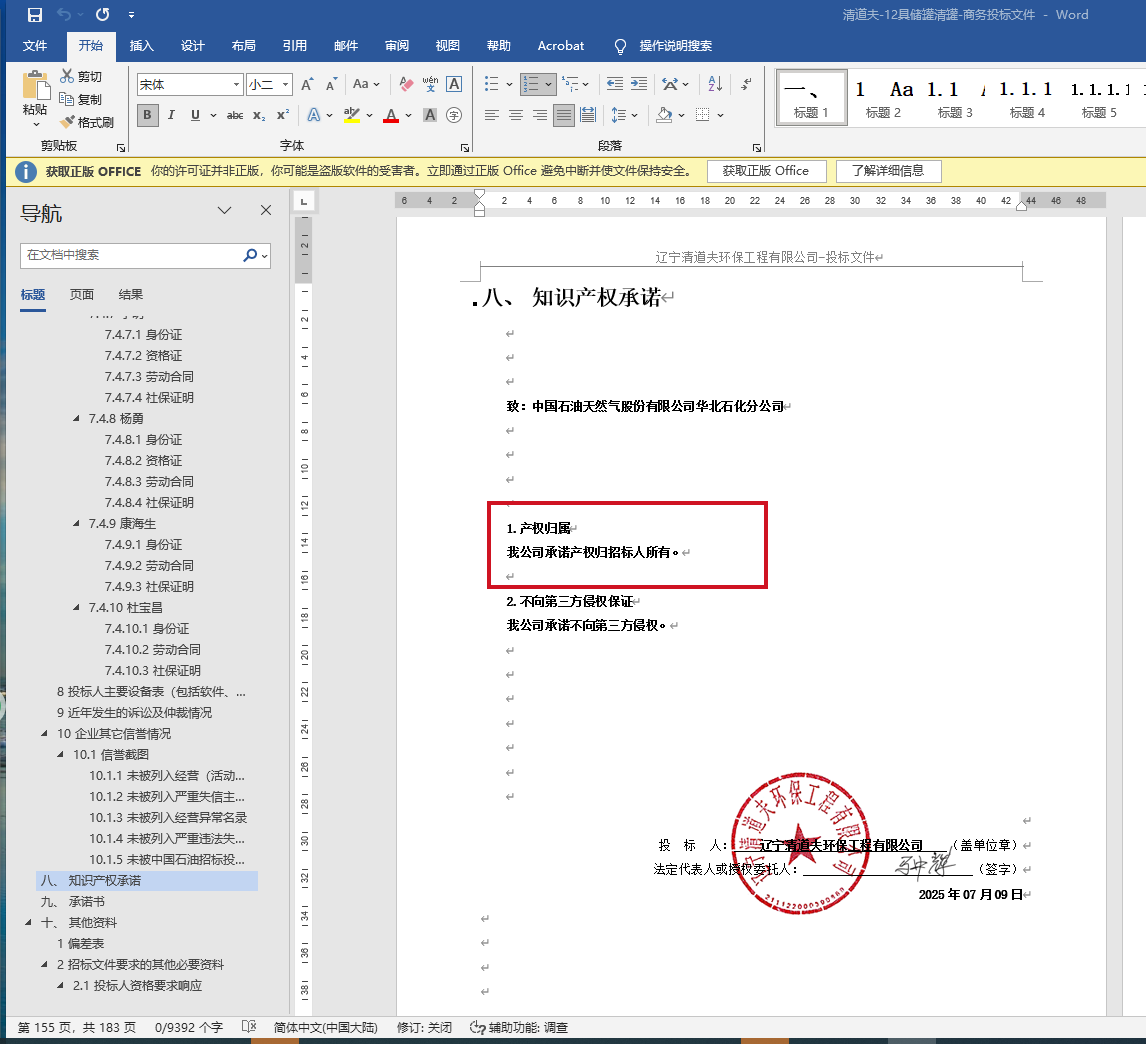This screenshot has width=1146, height=1044.
Task: Clear all formatting with the eraser icon
Action: (x=406, y=84)
